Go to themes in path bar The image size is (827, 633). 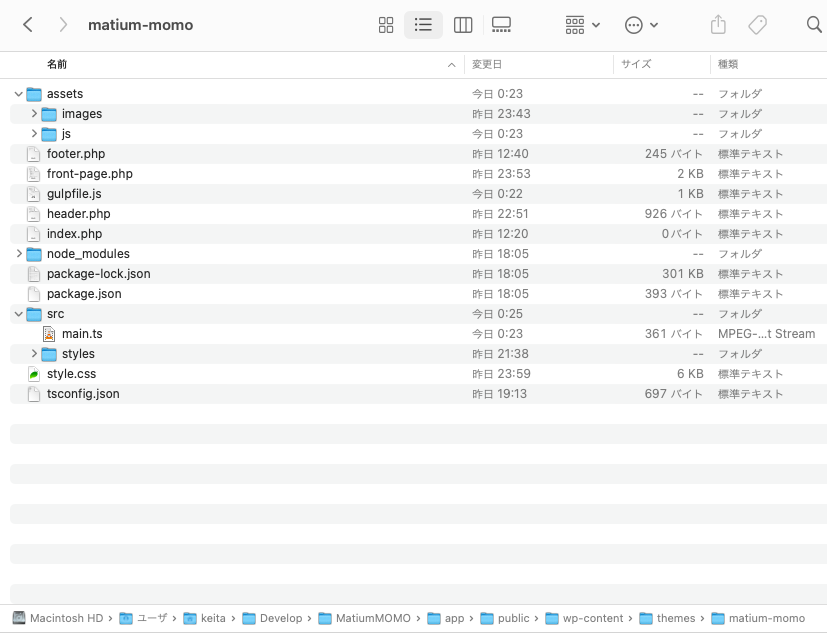click(673, 618)
